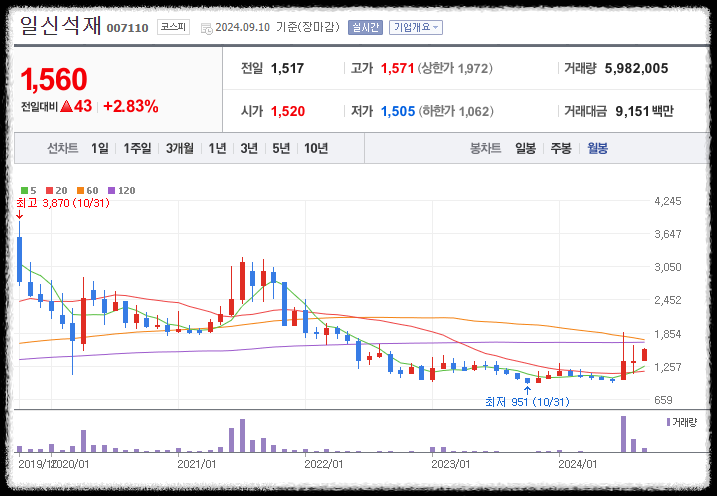Click the stock code 007110

pyautogui.click(x=128, y=28)
